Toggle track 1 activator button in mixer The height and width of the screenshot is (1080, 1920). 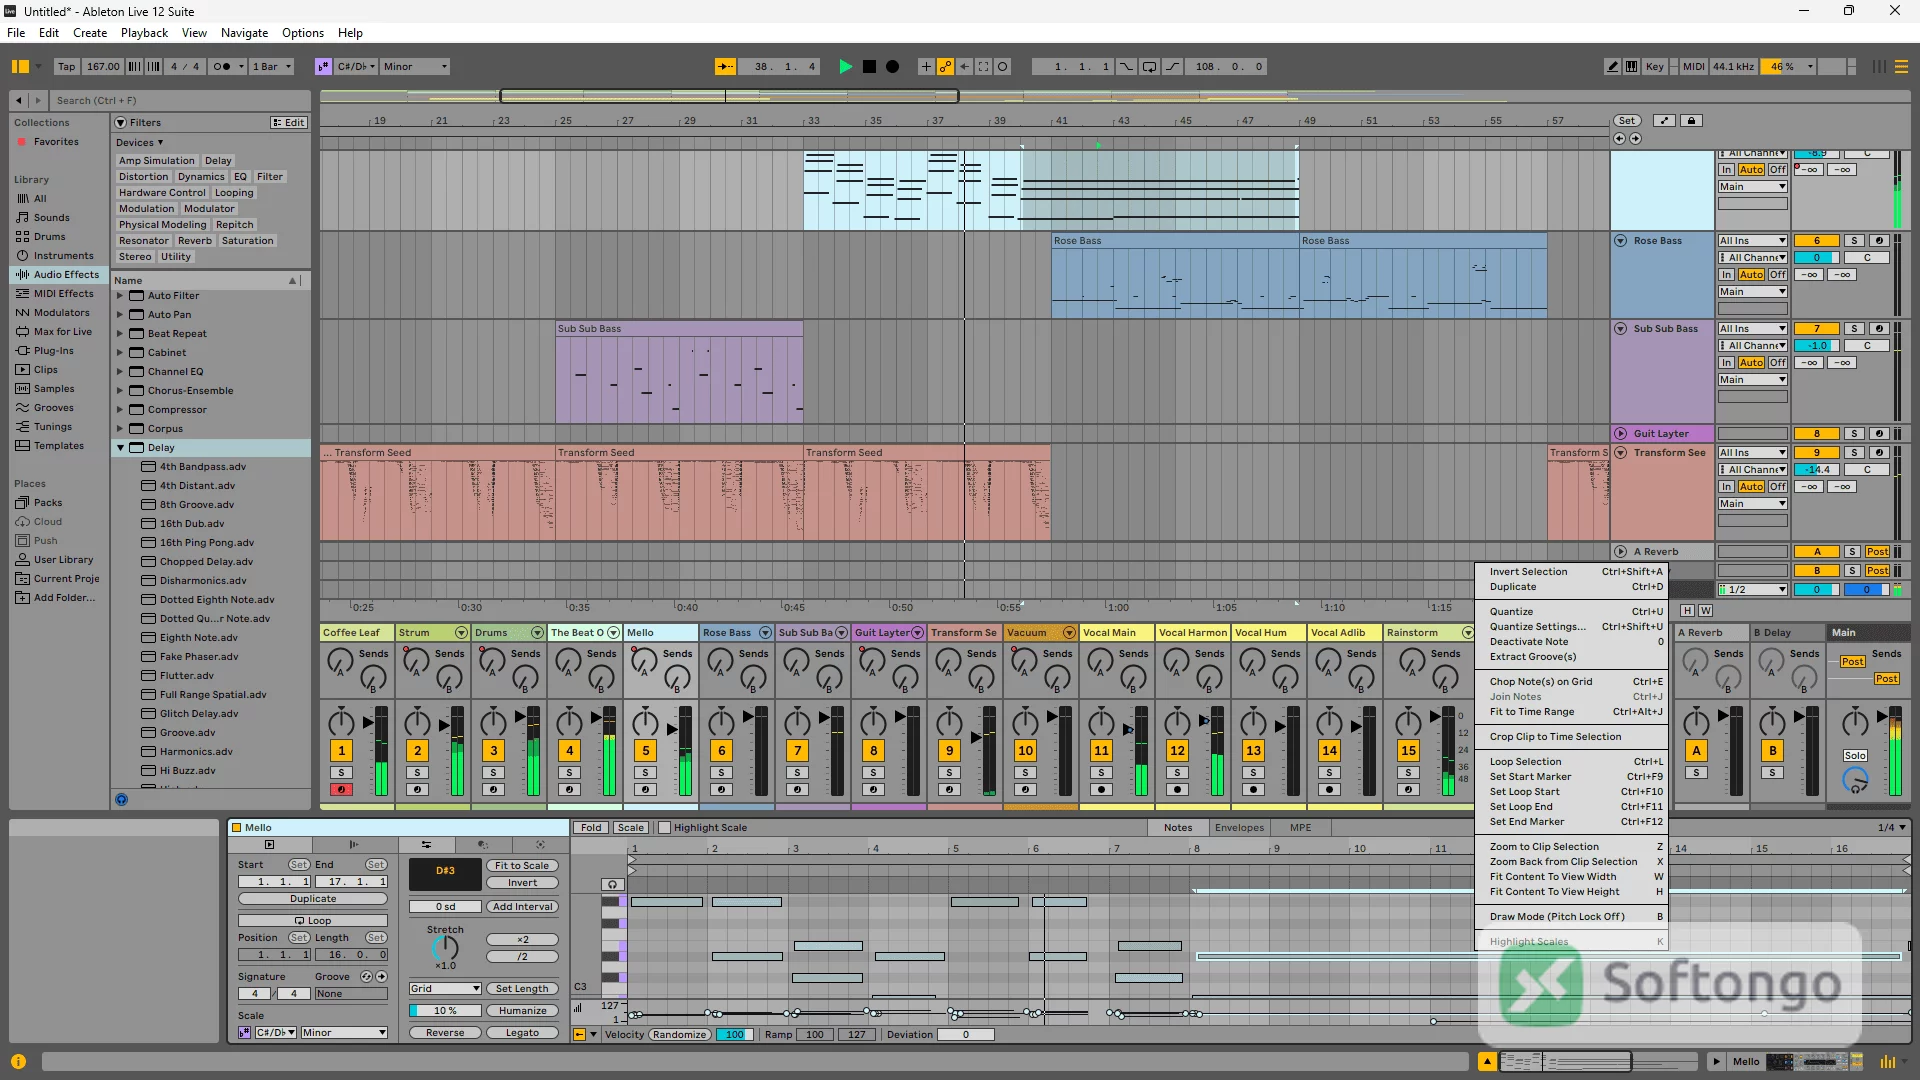341,751
